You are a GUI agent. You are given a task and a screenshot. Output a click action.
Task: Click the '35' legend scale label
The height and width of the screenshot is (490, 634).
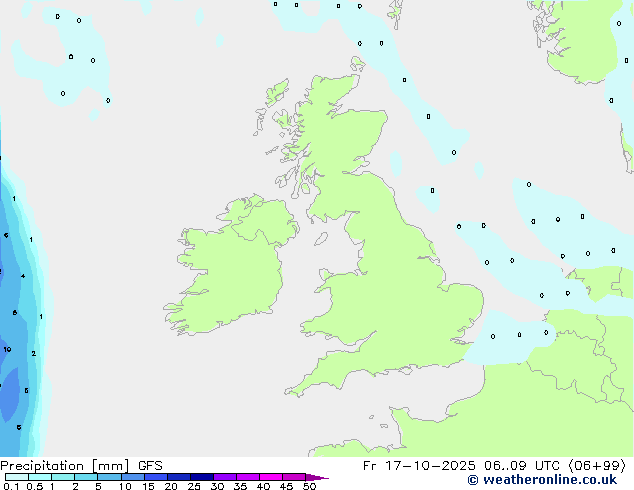(240, 486)
